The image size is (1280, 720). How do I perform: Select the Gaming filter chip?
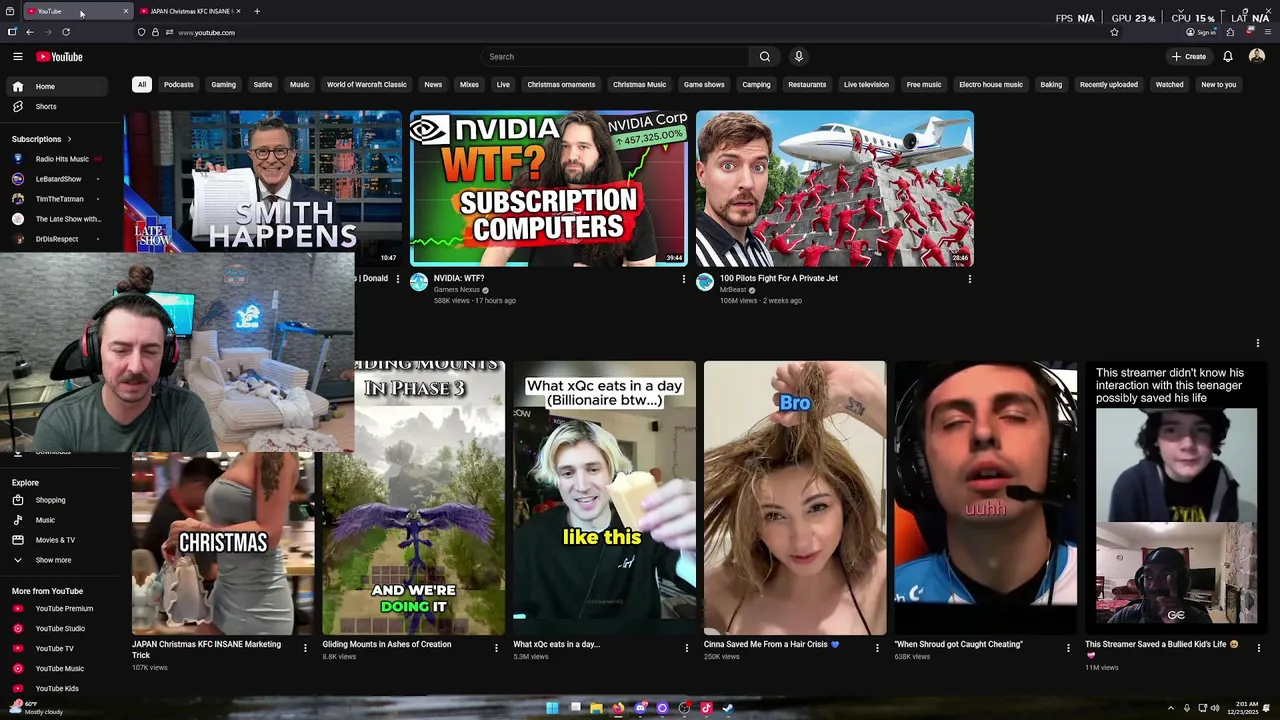tap(224, 85)
